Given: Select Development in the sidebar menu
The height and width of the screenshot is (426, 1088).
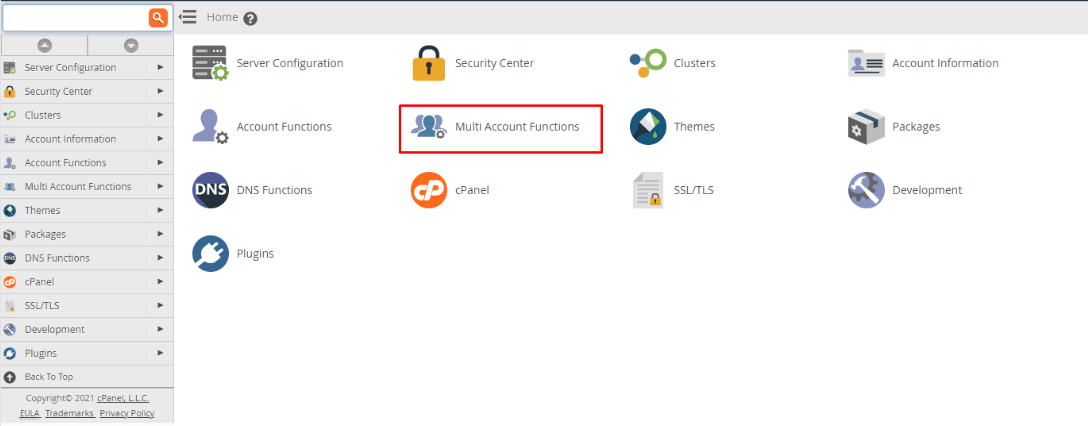Looking at the screenshot, I should (54, 330).
